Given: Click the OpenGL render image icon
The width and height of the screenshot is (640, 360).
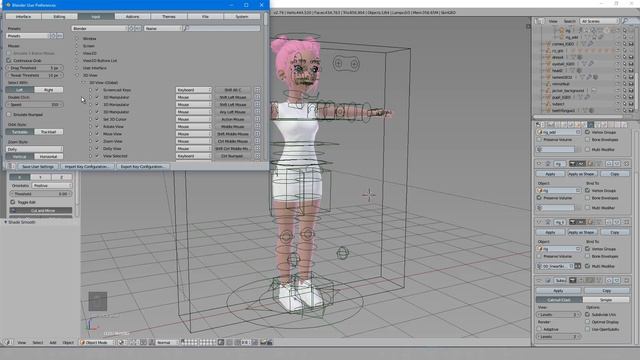Looking at the screenshot, I should [x=263, y=342].
